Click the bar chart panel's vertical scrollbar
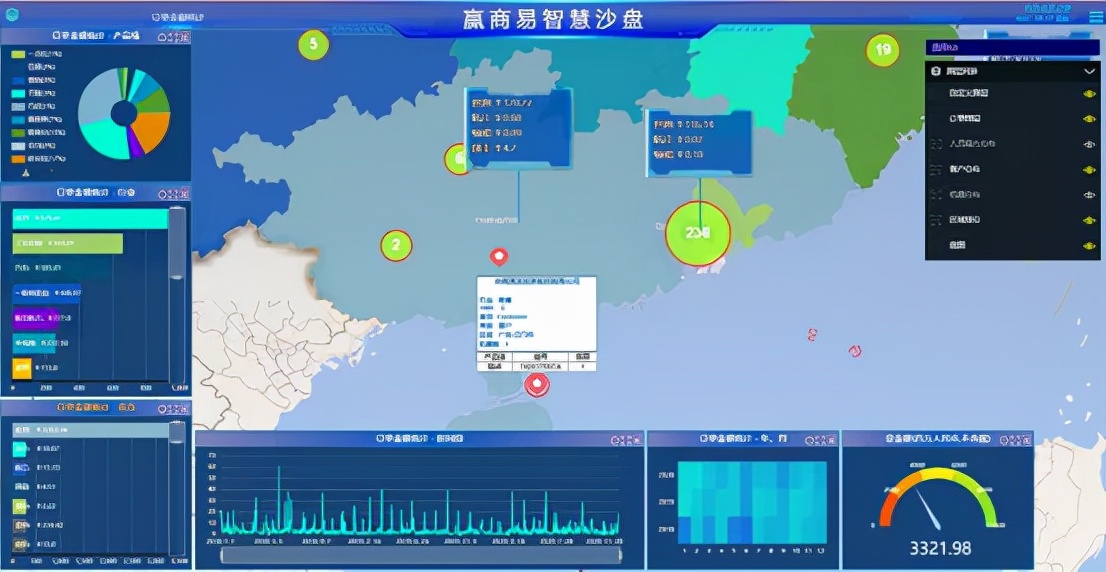1106x572 pixels. point(177,295)
